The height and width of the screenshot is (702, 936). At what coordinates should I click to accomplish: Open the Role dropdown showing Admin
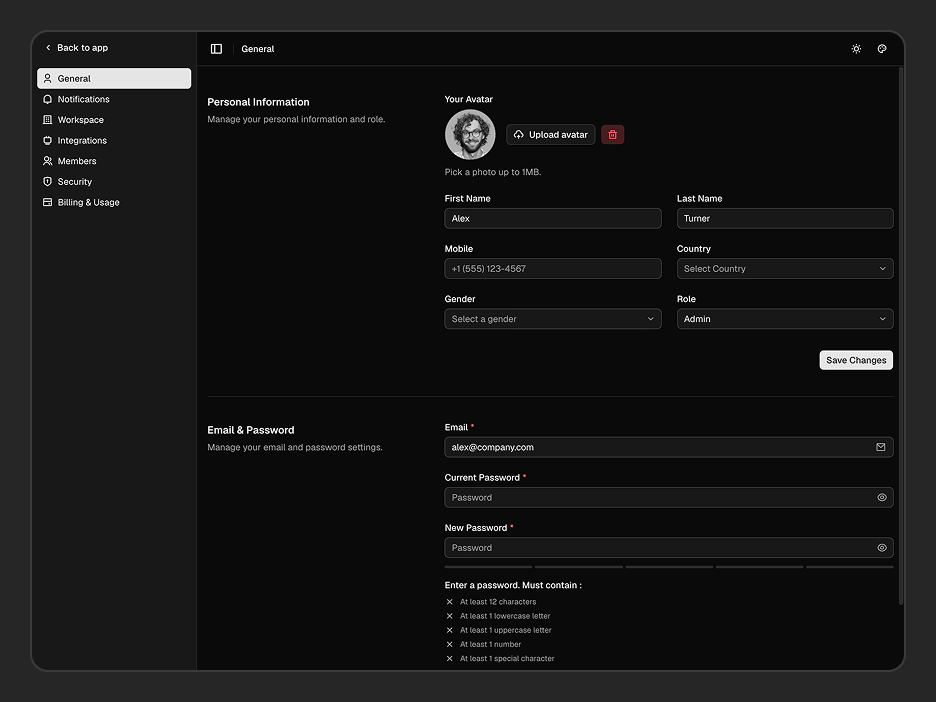tap(785, 319)
